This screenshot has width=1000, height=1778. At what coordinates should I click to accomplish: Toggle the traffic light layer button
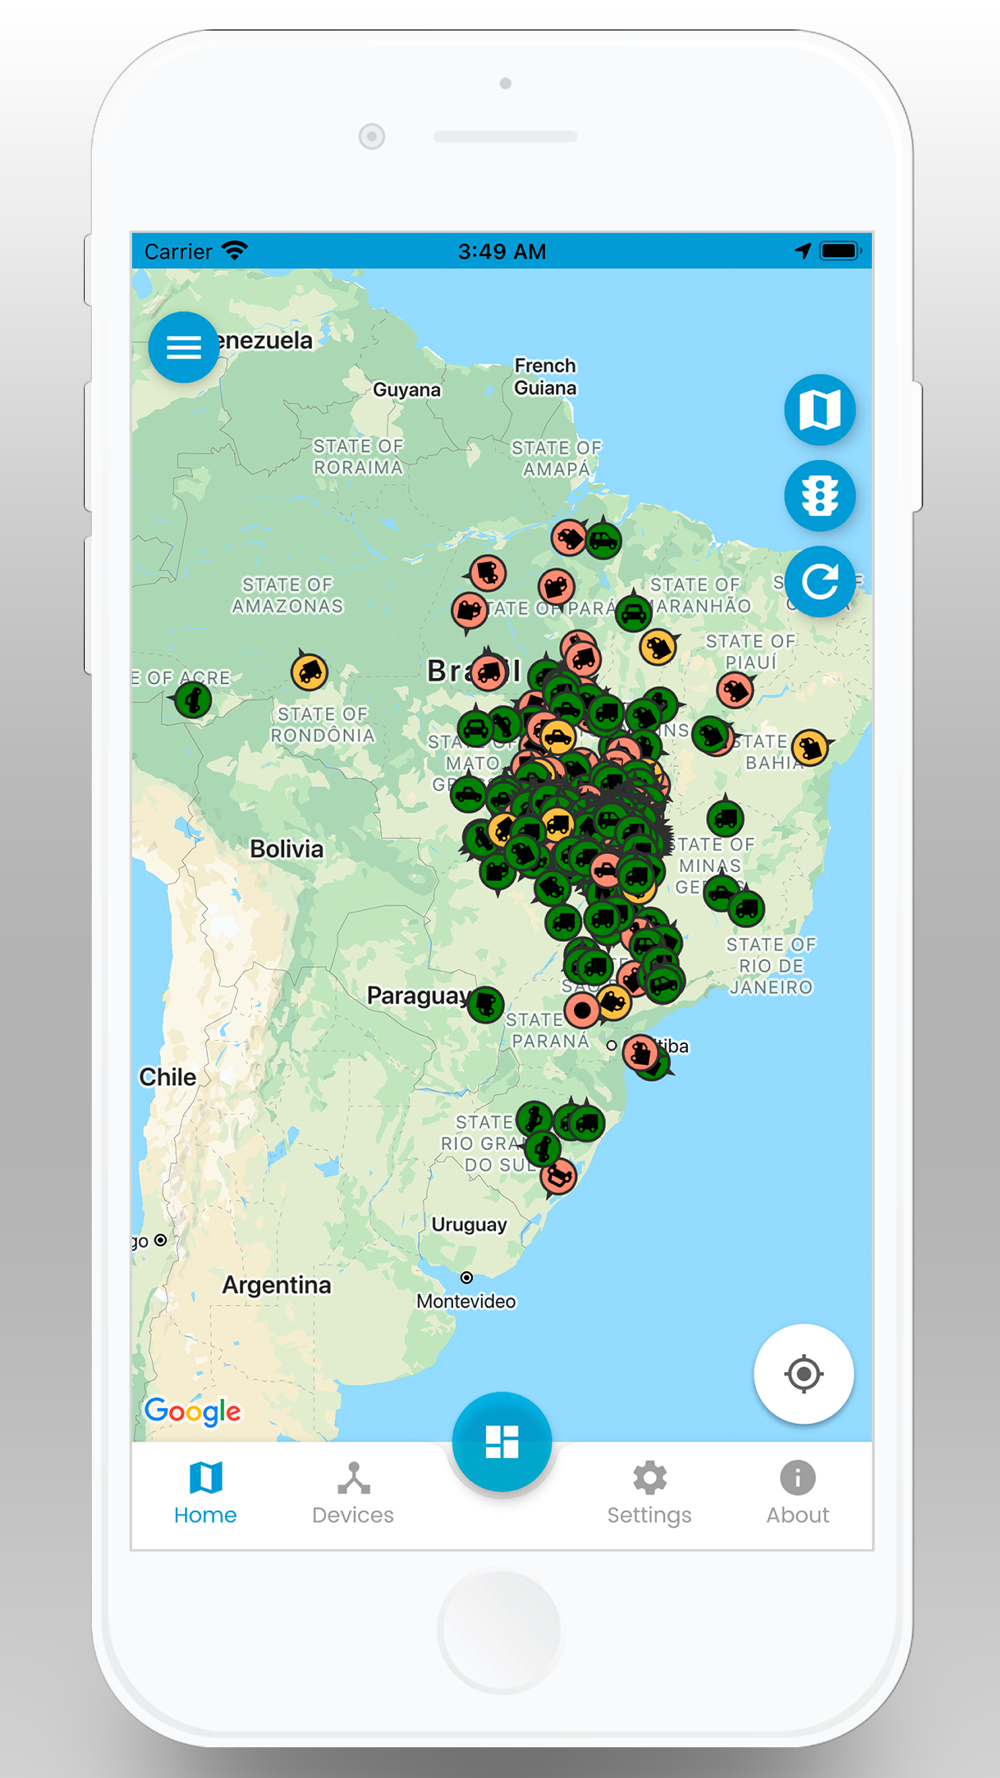[x=820, y=495]
